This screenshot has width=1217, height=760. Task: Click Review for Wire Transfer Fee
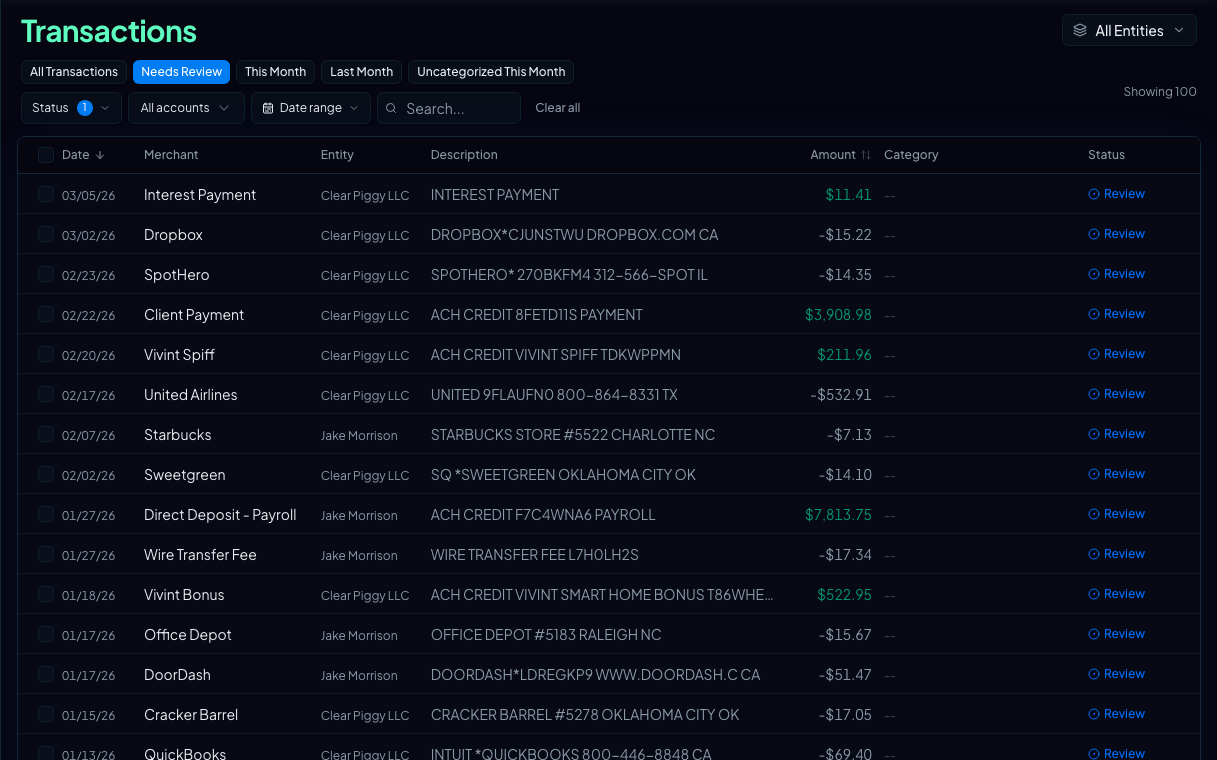[x=1116, y=554]
